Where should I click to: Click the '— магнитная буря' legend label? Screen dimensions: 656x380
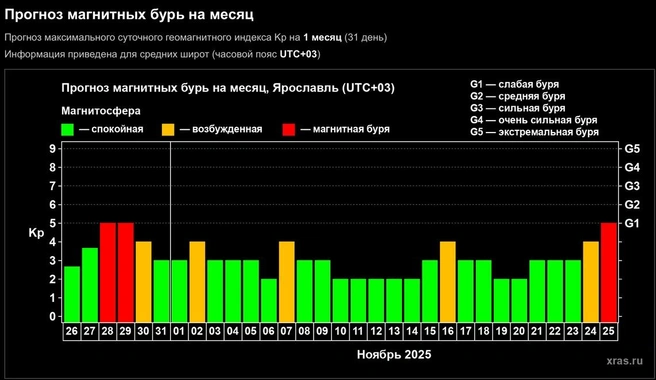click(x=345, y=129)
